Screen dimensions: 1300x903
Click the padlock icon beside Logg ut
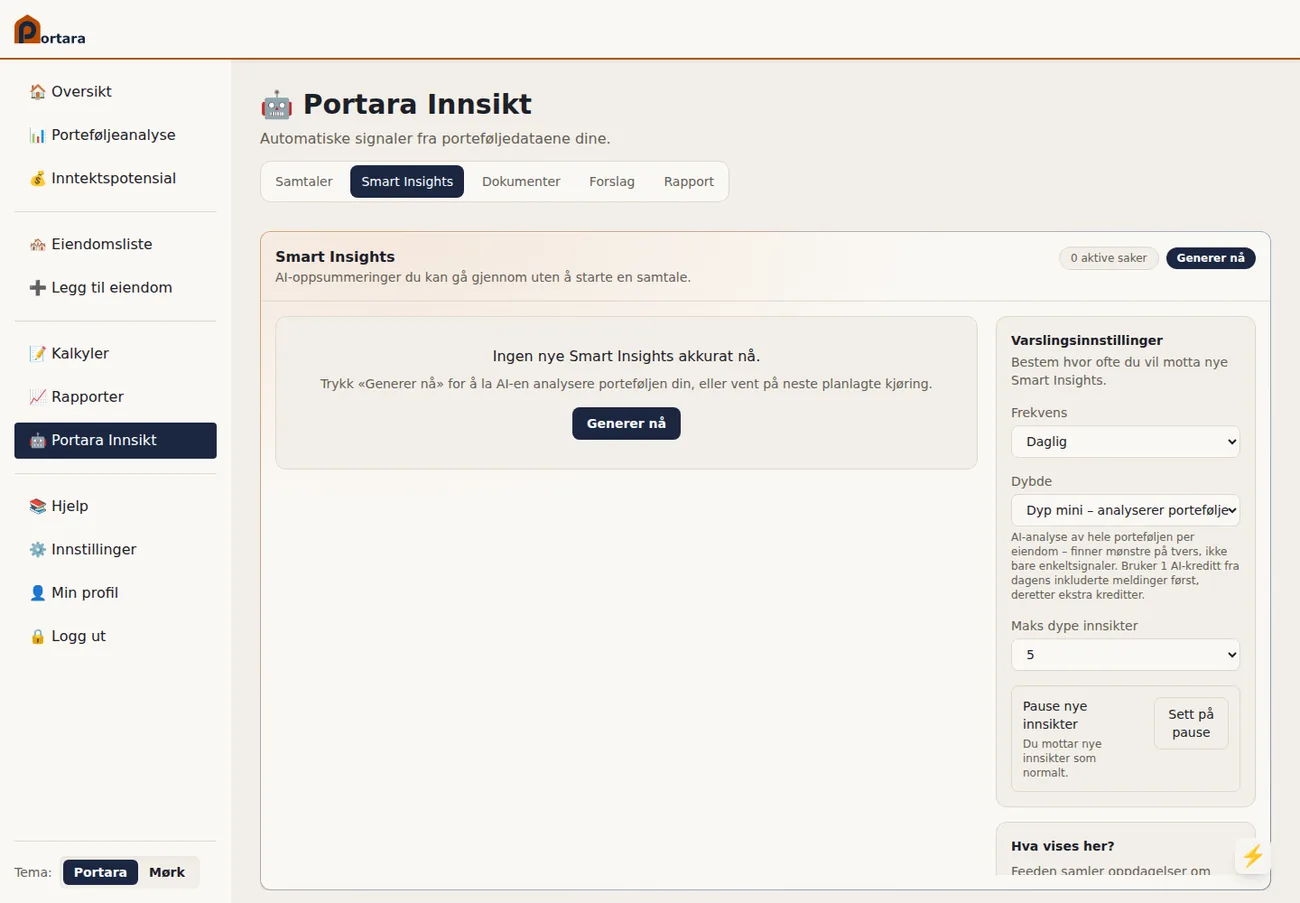coord(38,636)
